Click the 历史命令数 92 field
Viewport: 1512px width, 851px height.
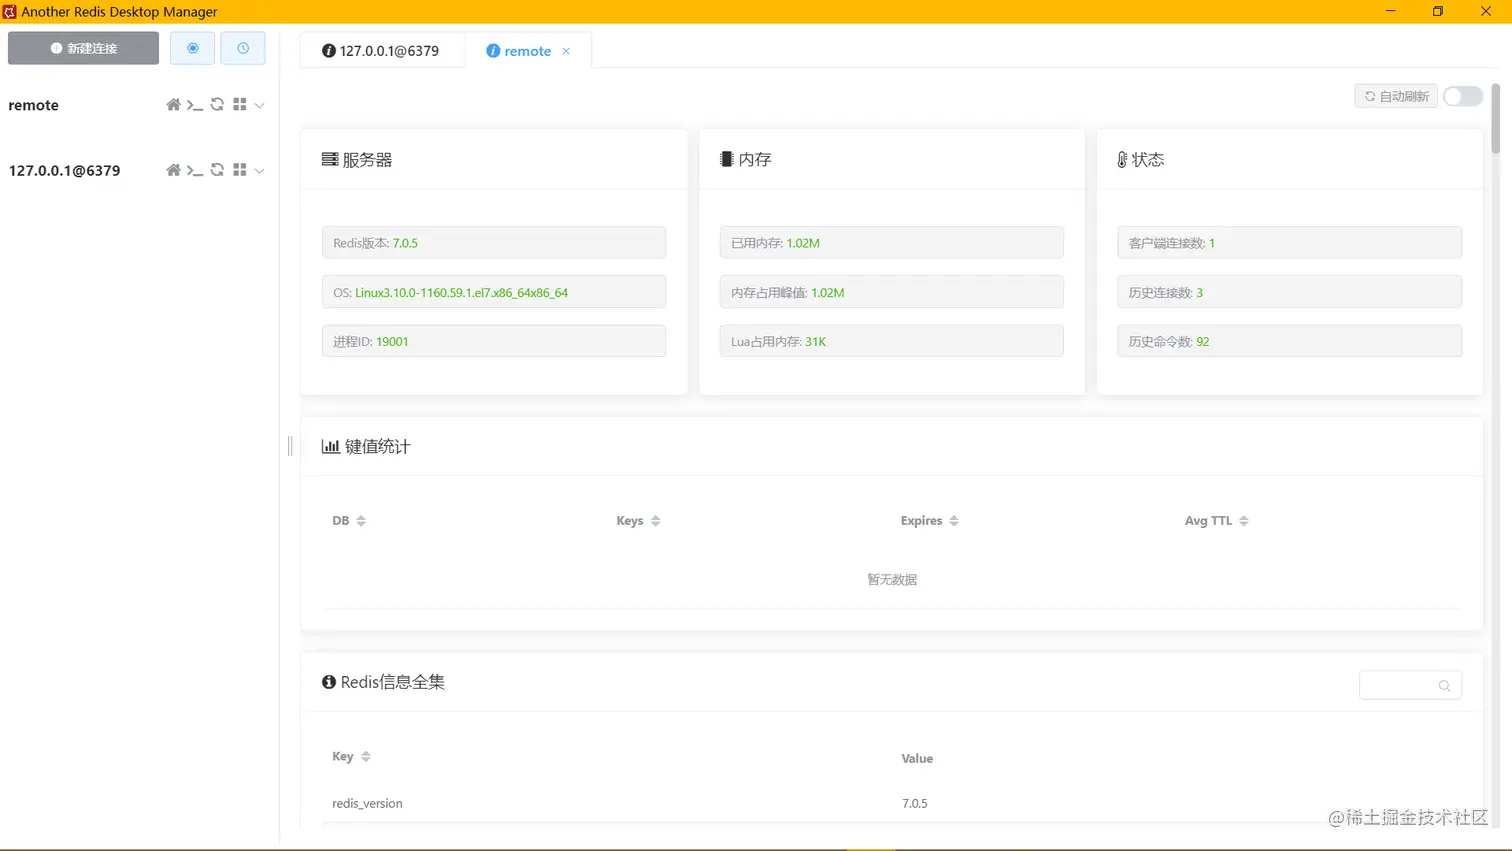pyautogui.click(x=1289, y=341)
